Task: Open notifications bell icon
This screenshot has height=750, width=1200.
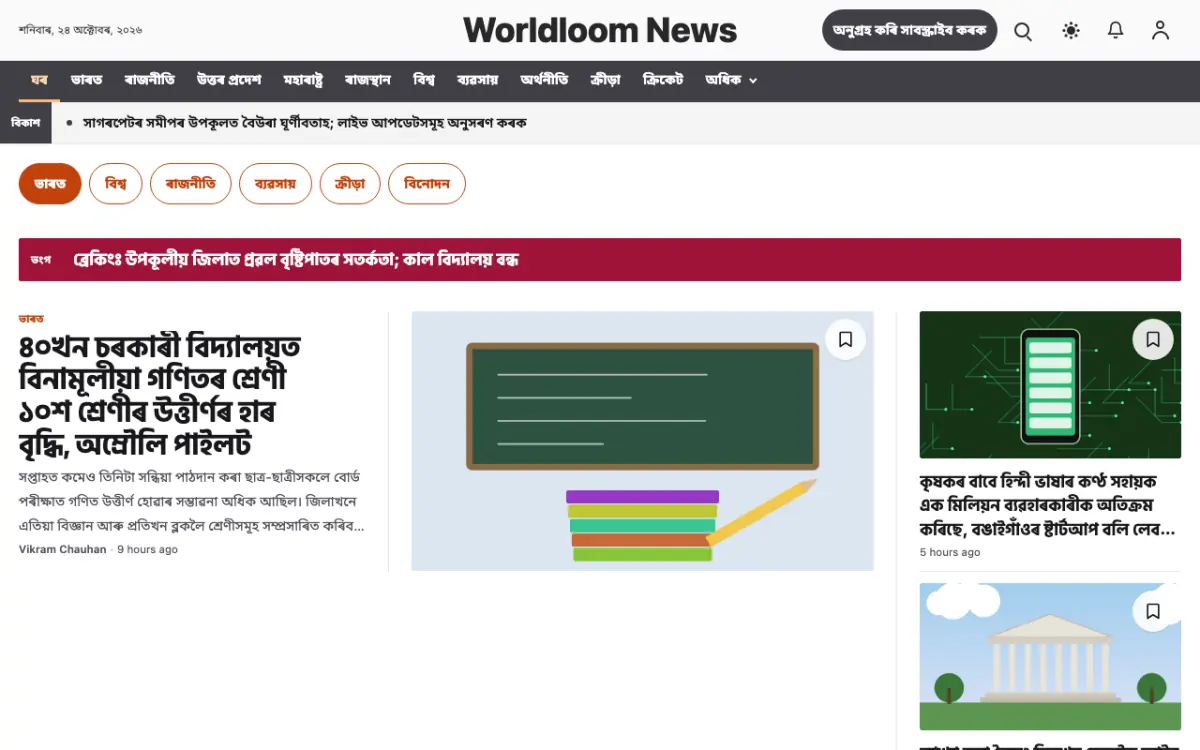Action: click(1116, 31)
